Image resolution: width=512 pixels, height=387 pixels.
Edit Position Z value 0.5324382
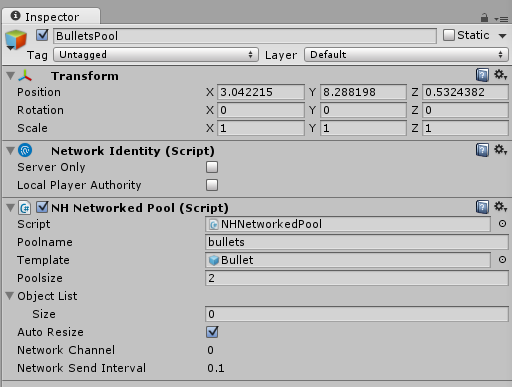465,92
